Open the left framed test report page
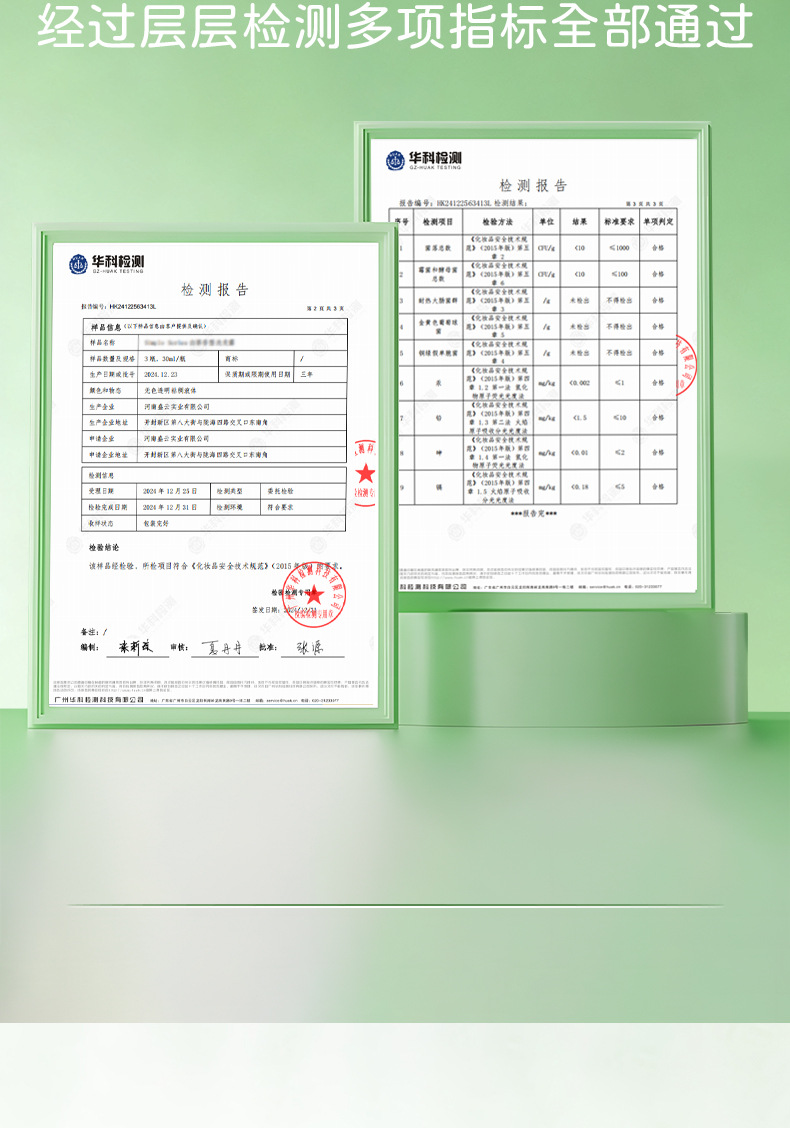 tap(214, 476)
